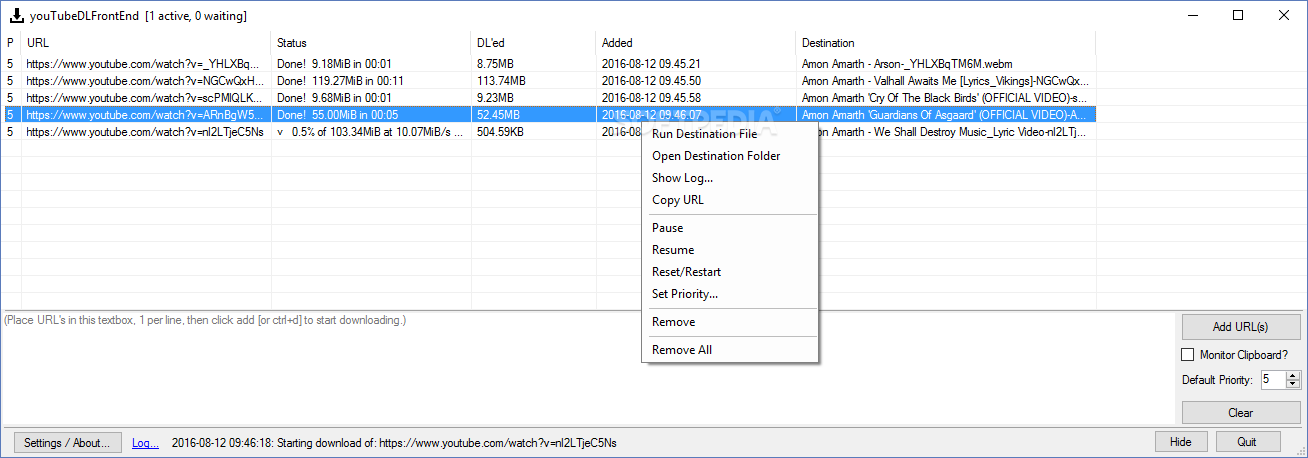Sort by the Destination column header

946,43
